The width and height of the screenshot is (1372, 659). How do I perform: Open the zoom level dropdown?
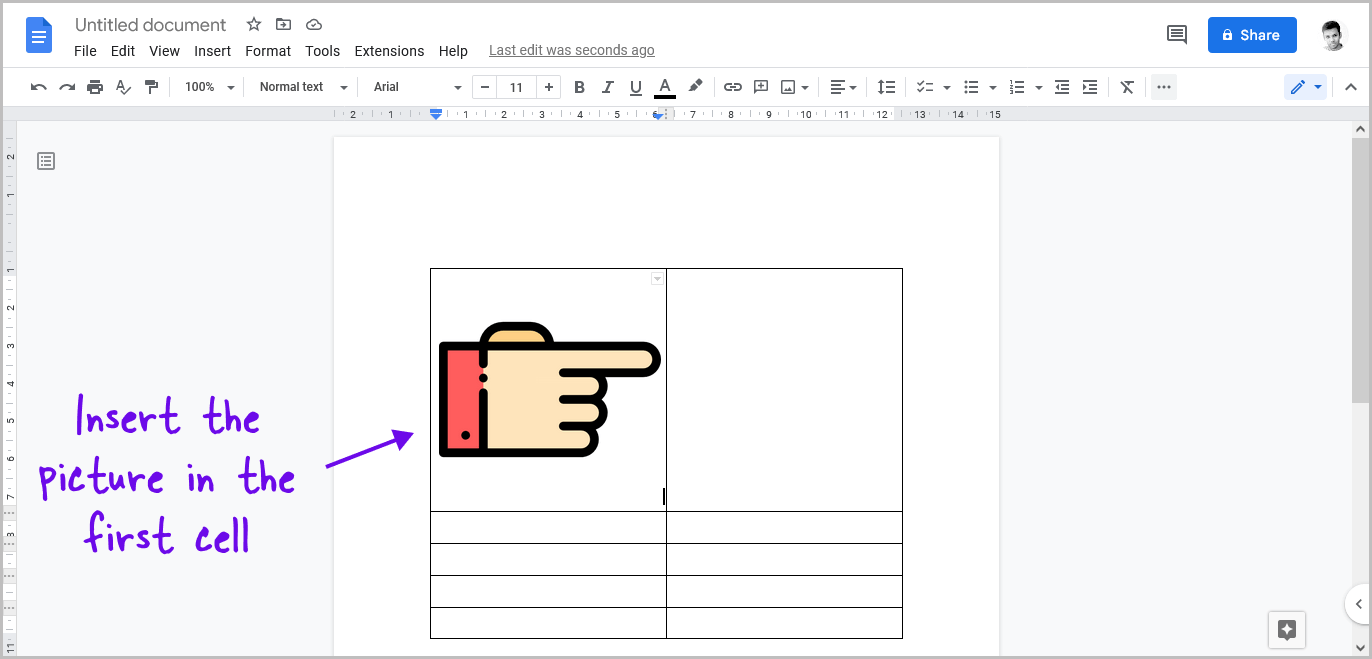point(206,87)
